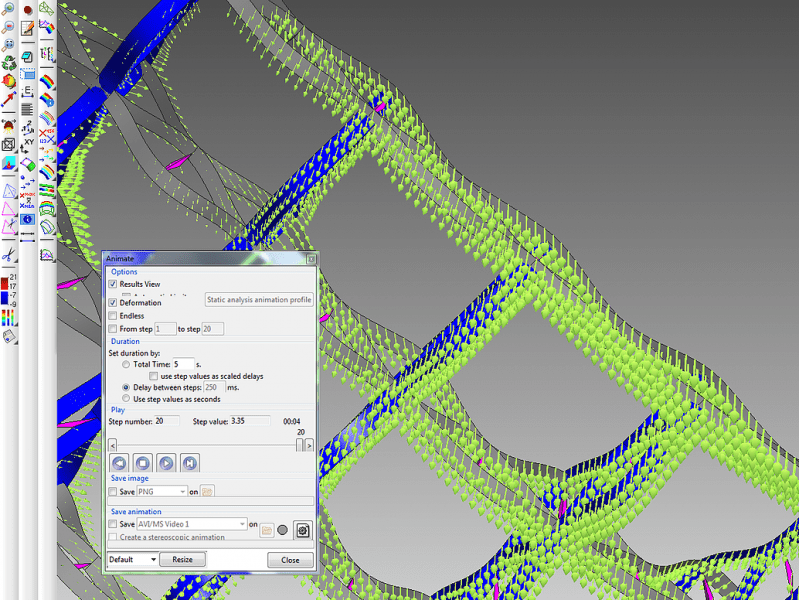The height and width of the screenshot is (600, 799).
Task: Select the zoom in magnifier icon
Action: [8, 9]
